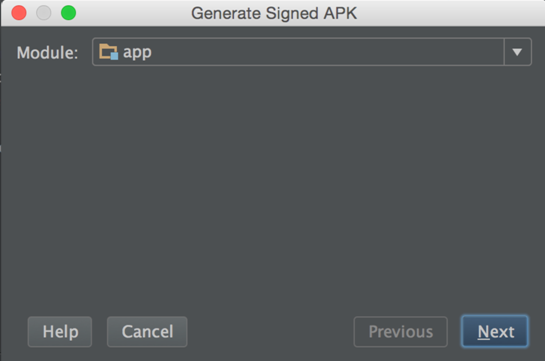This screenshot has height=361, width=545.
Task: Click the gray minimize window button
Action: tap(44, 13)
